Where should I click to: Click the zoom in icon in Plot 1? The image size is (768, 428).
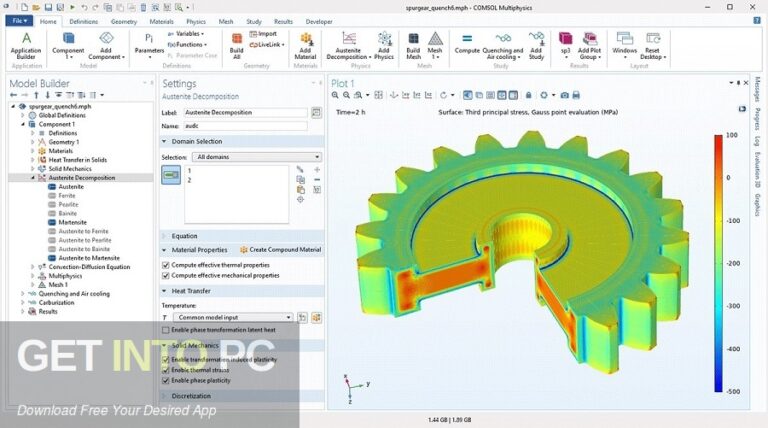click(335, 95)
